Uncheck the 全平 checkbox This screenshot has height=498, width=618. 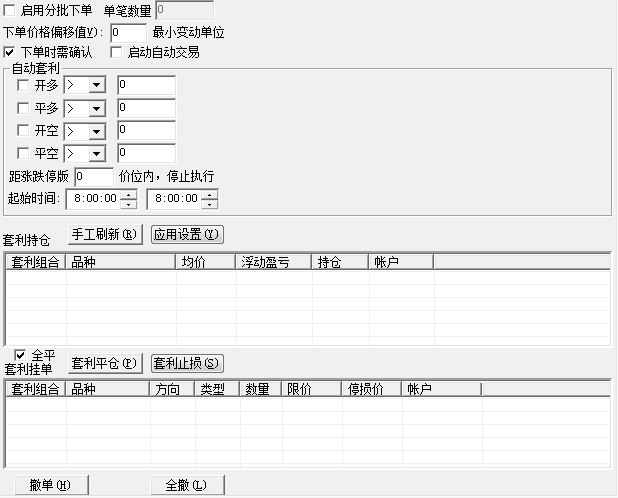coord(20,354)
